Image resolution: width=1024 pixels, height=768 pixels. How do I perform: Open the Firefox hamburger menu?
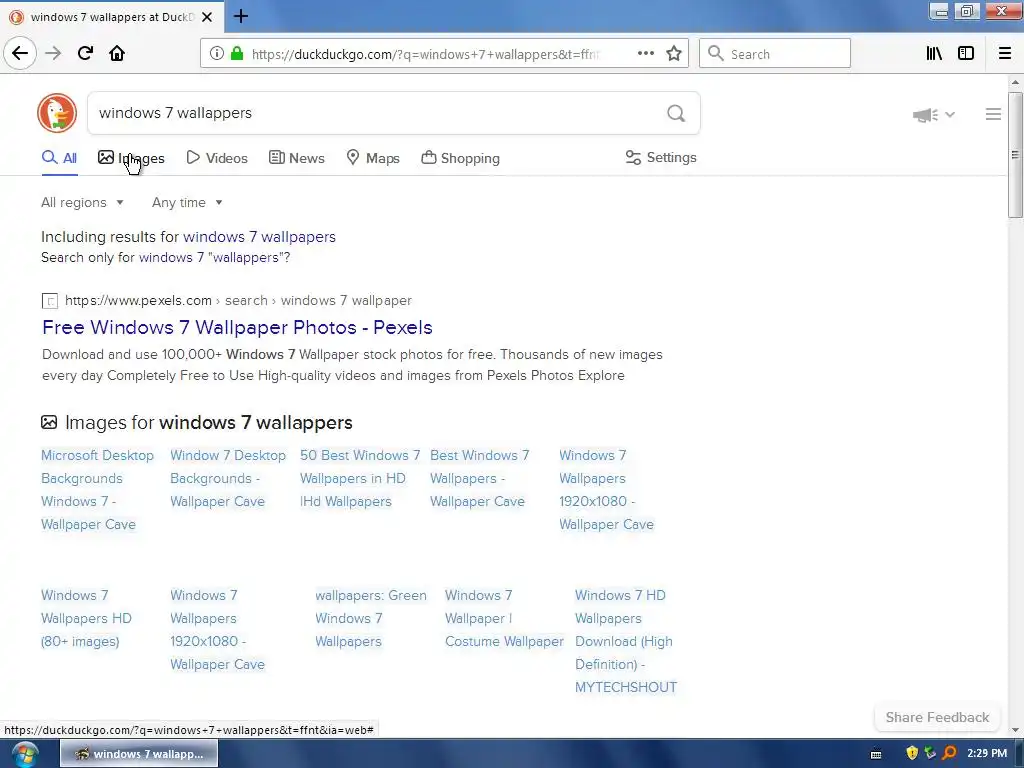point(1005,54)
